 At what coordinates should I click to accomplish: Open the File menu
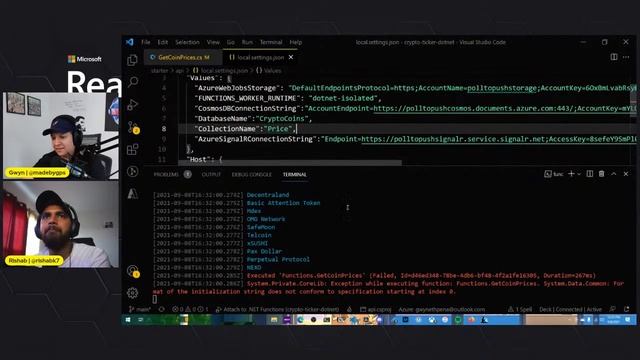tap(146, 42)
